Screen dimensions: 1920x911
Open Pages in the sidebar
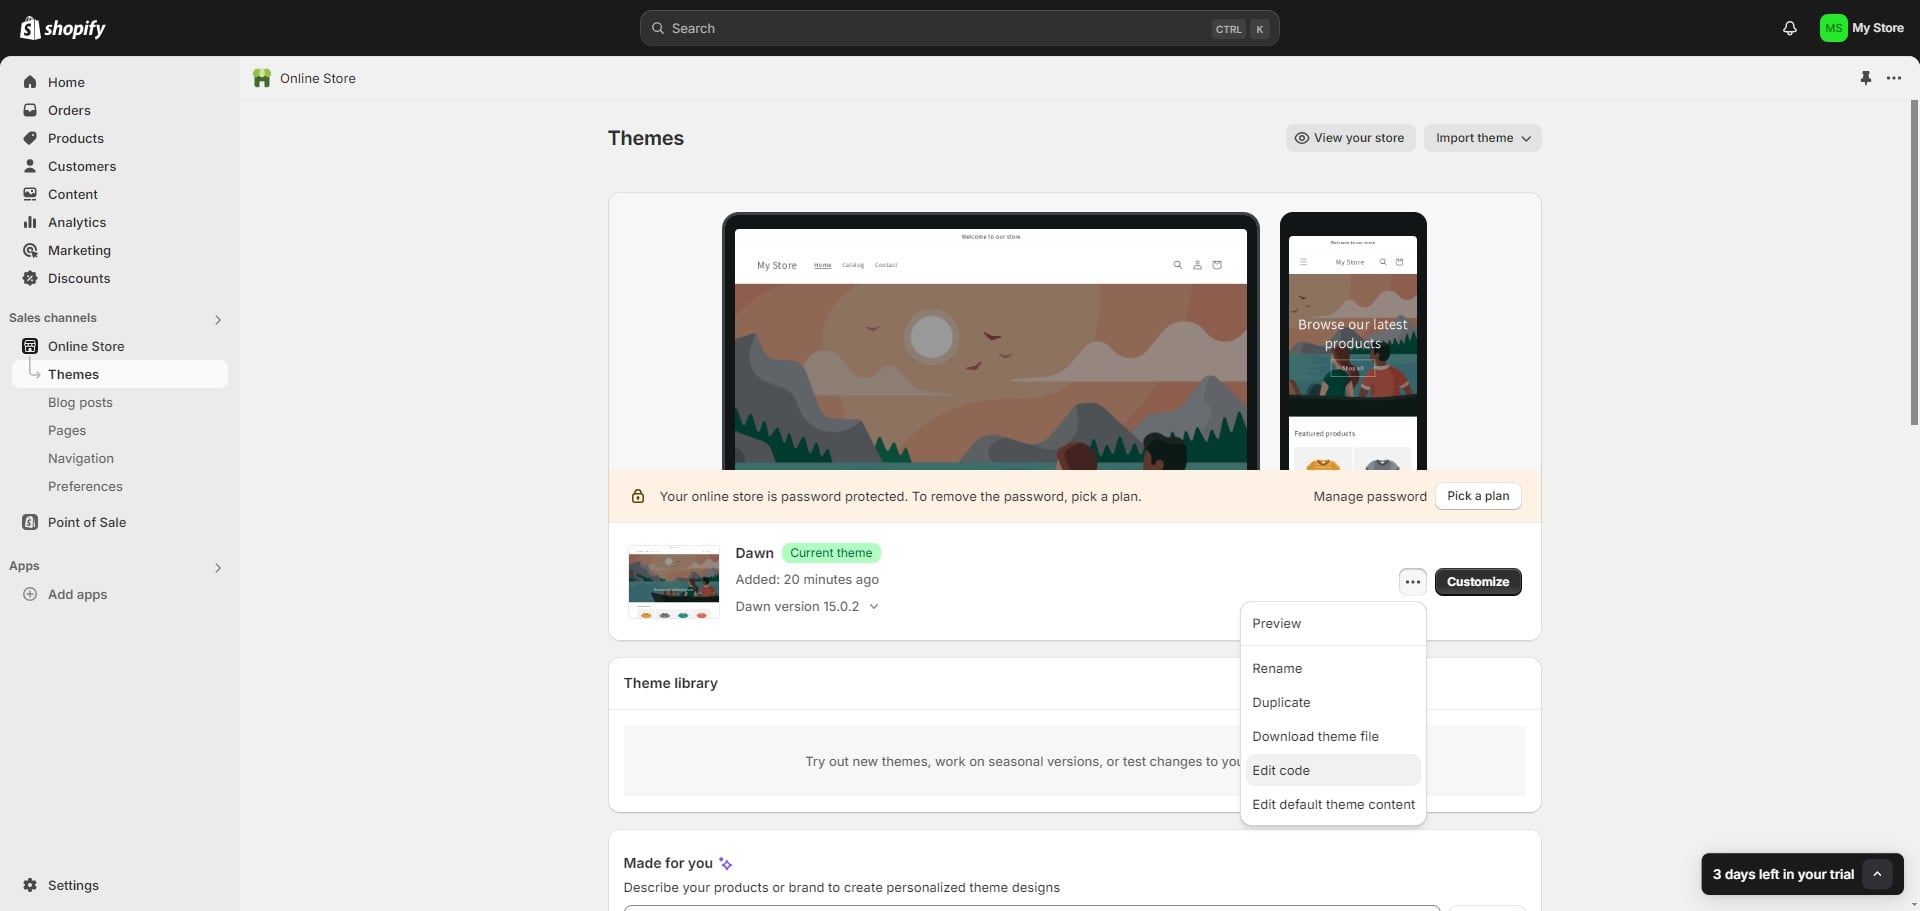tap(67, 430)
